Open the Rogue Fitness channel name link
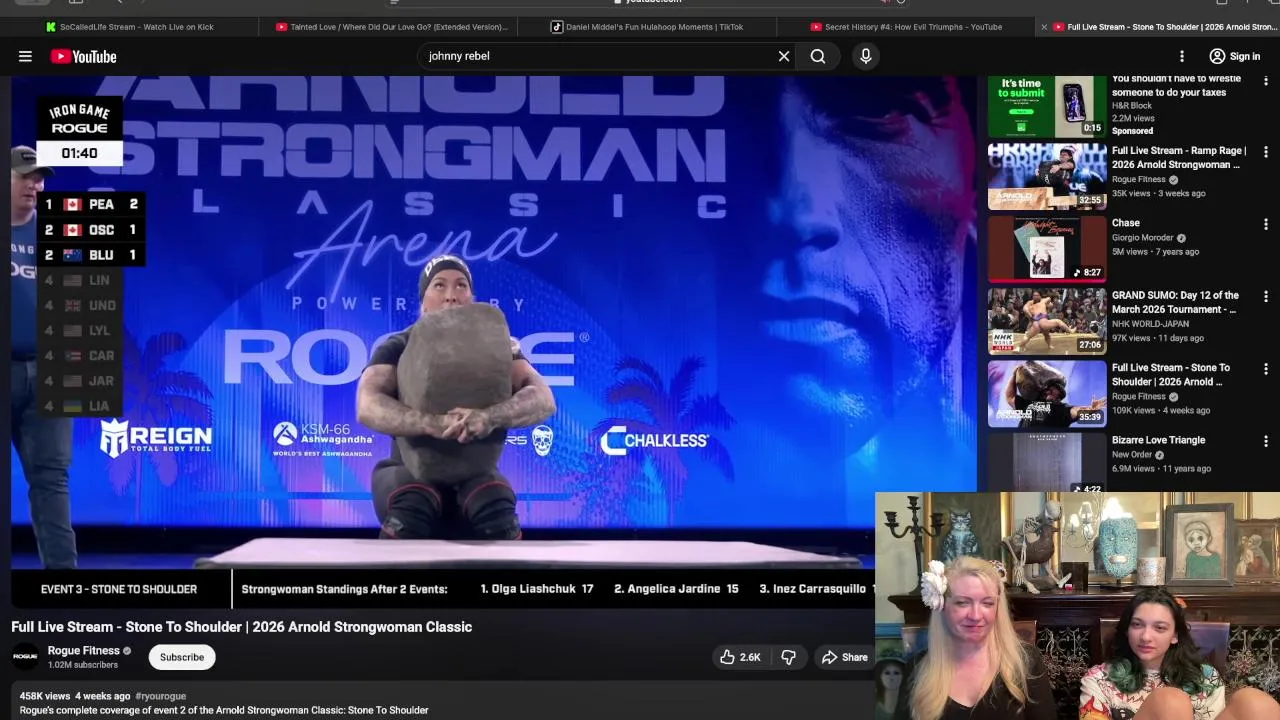The height and width of the screenshot is (720, 1280). 84,651
